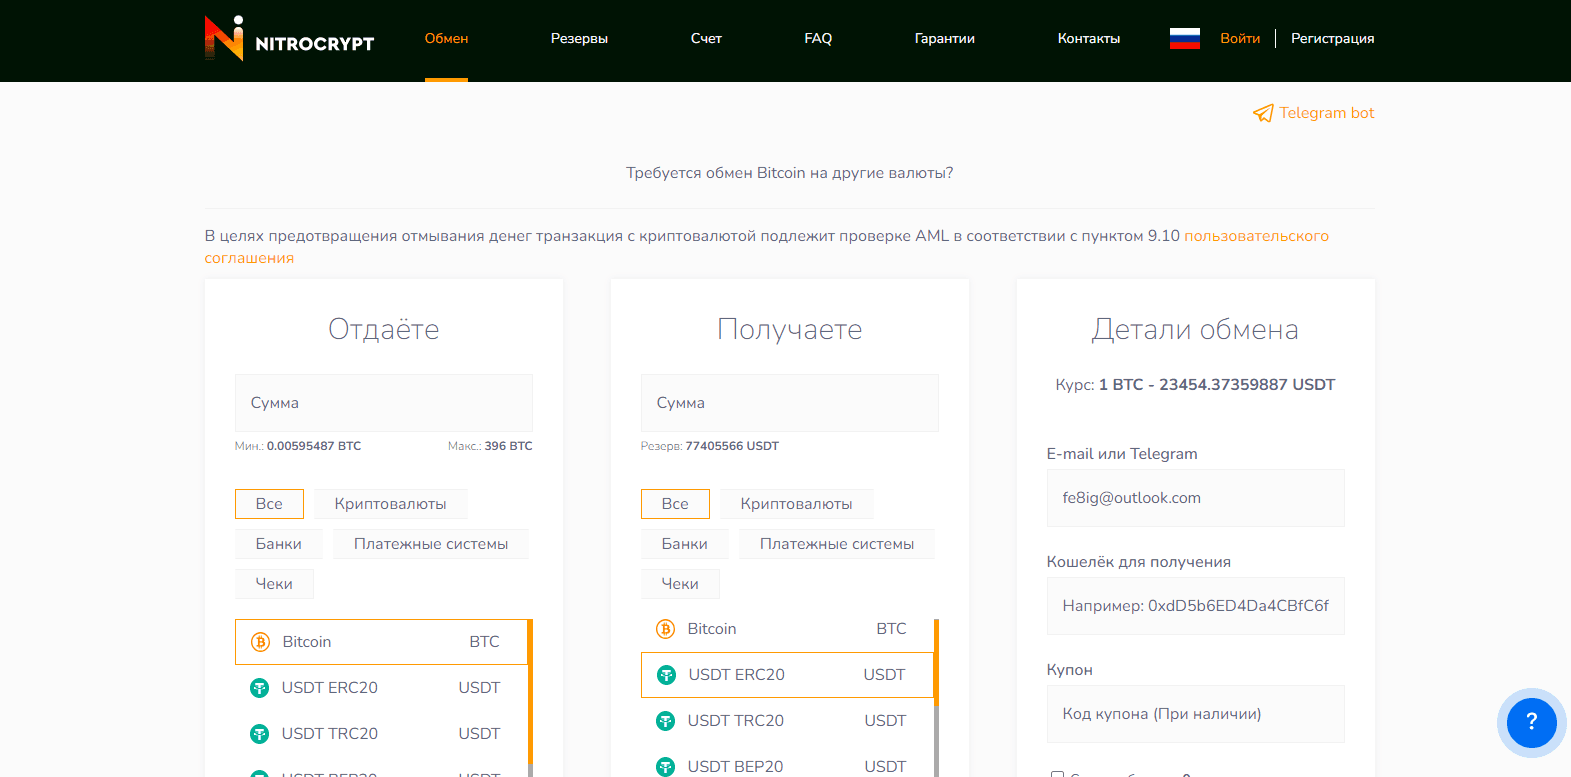Click the Telegram paper plane icon
The image size is (1571, 777).
coord(1263,113)
